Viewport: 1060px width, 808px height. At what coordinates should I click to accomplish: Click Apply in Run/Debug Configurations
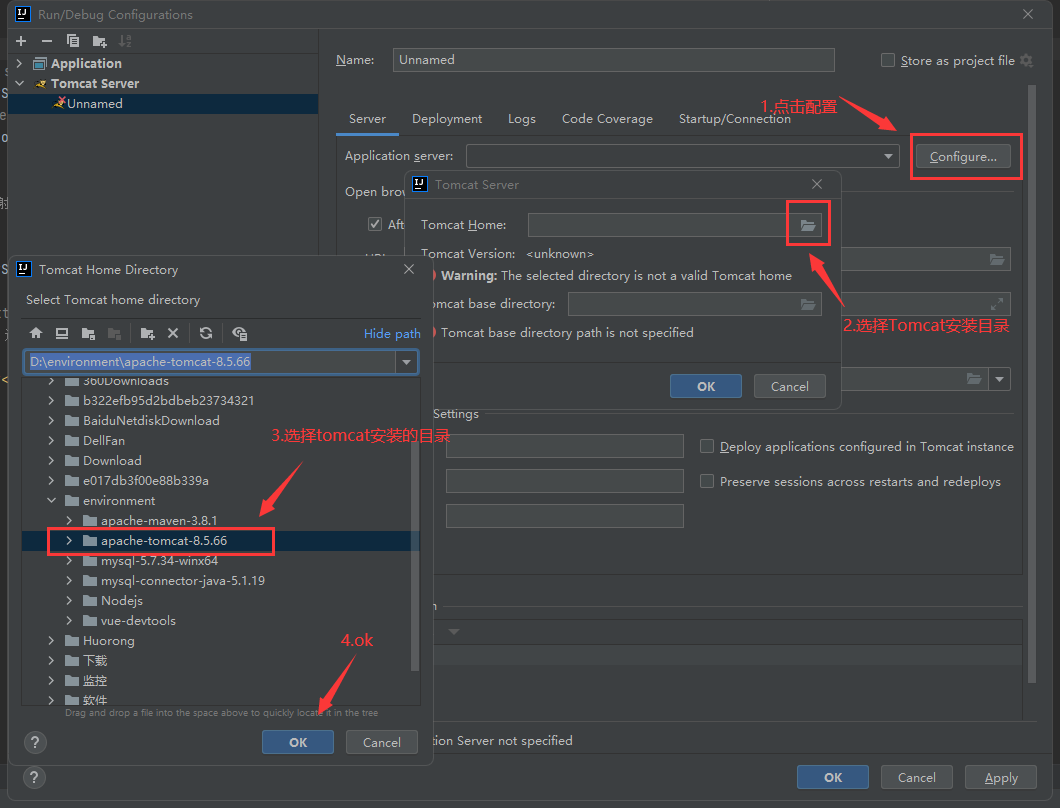[x=1001, y=778]
